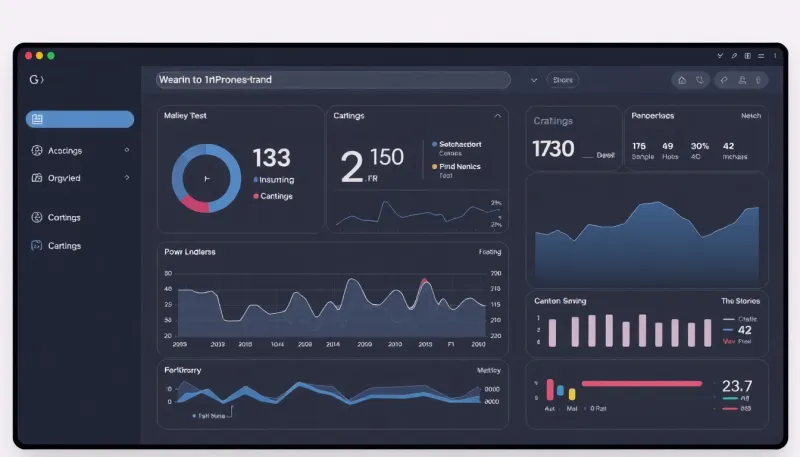This screenshot has width=800, height=457.
Task: Click the Nelch link in Panperlaes card
Action: click(x=751, y=116)
